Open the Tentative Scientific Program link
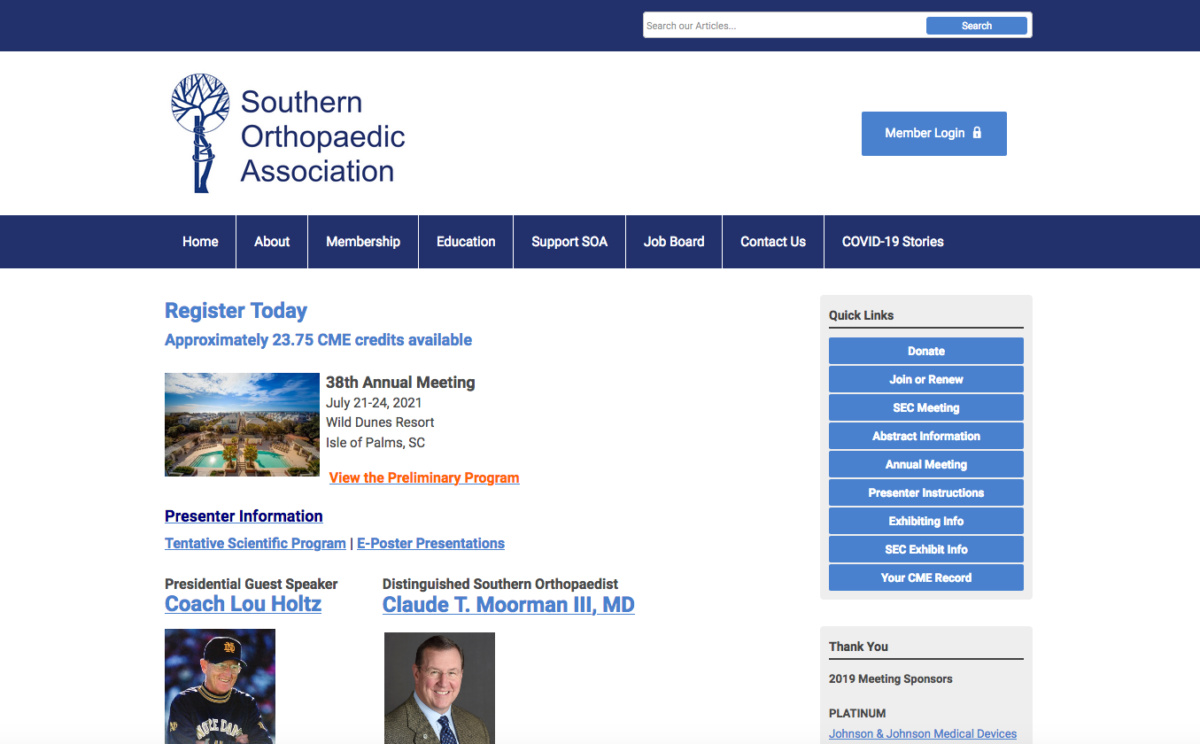Screen dimensions: 1200x744 255,543
